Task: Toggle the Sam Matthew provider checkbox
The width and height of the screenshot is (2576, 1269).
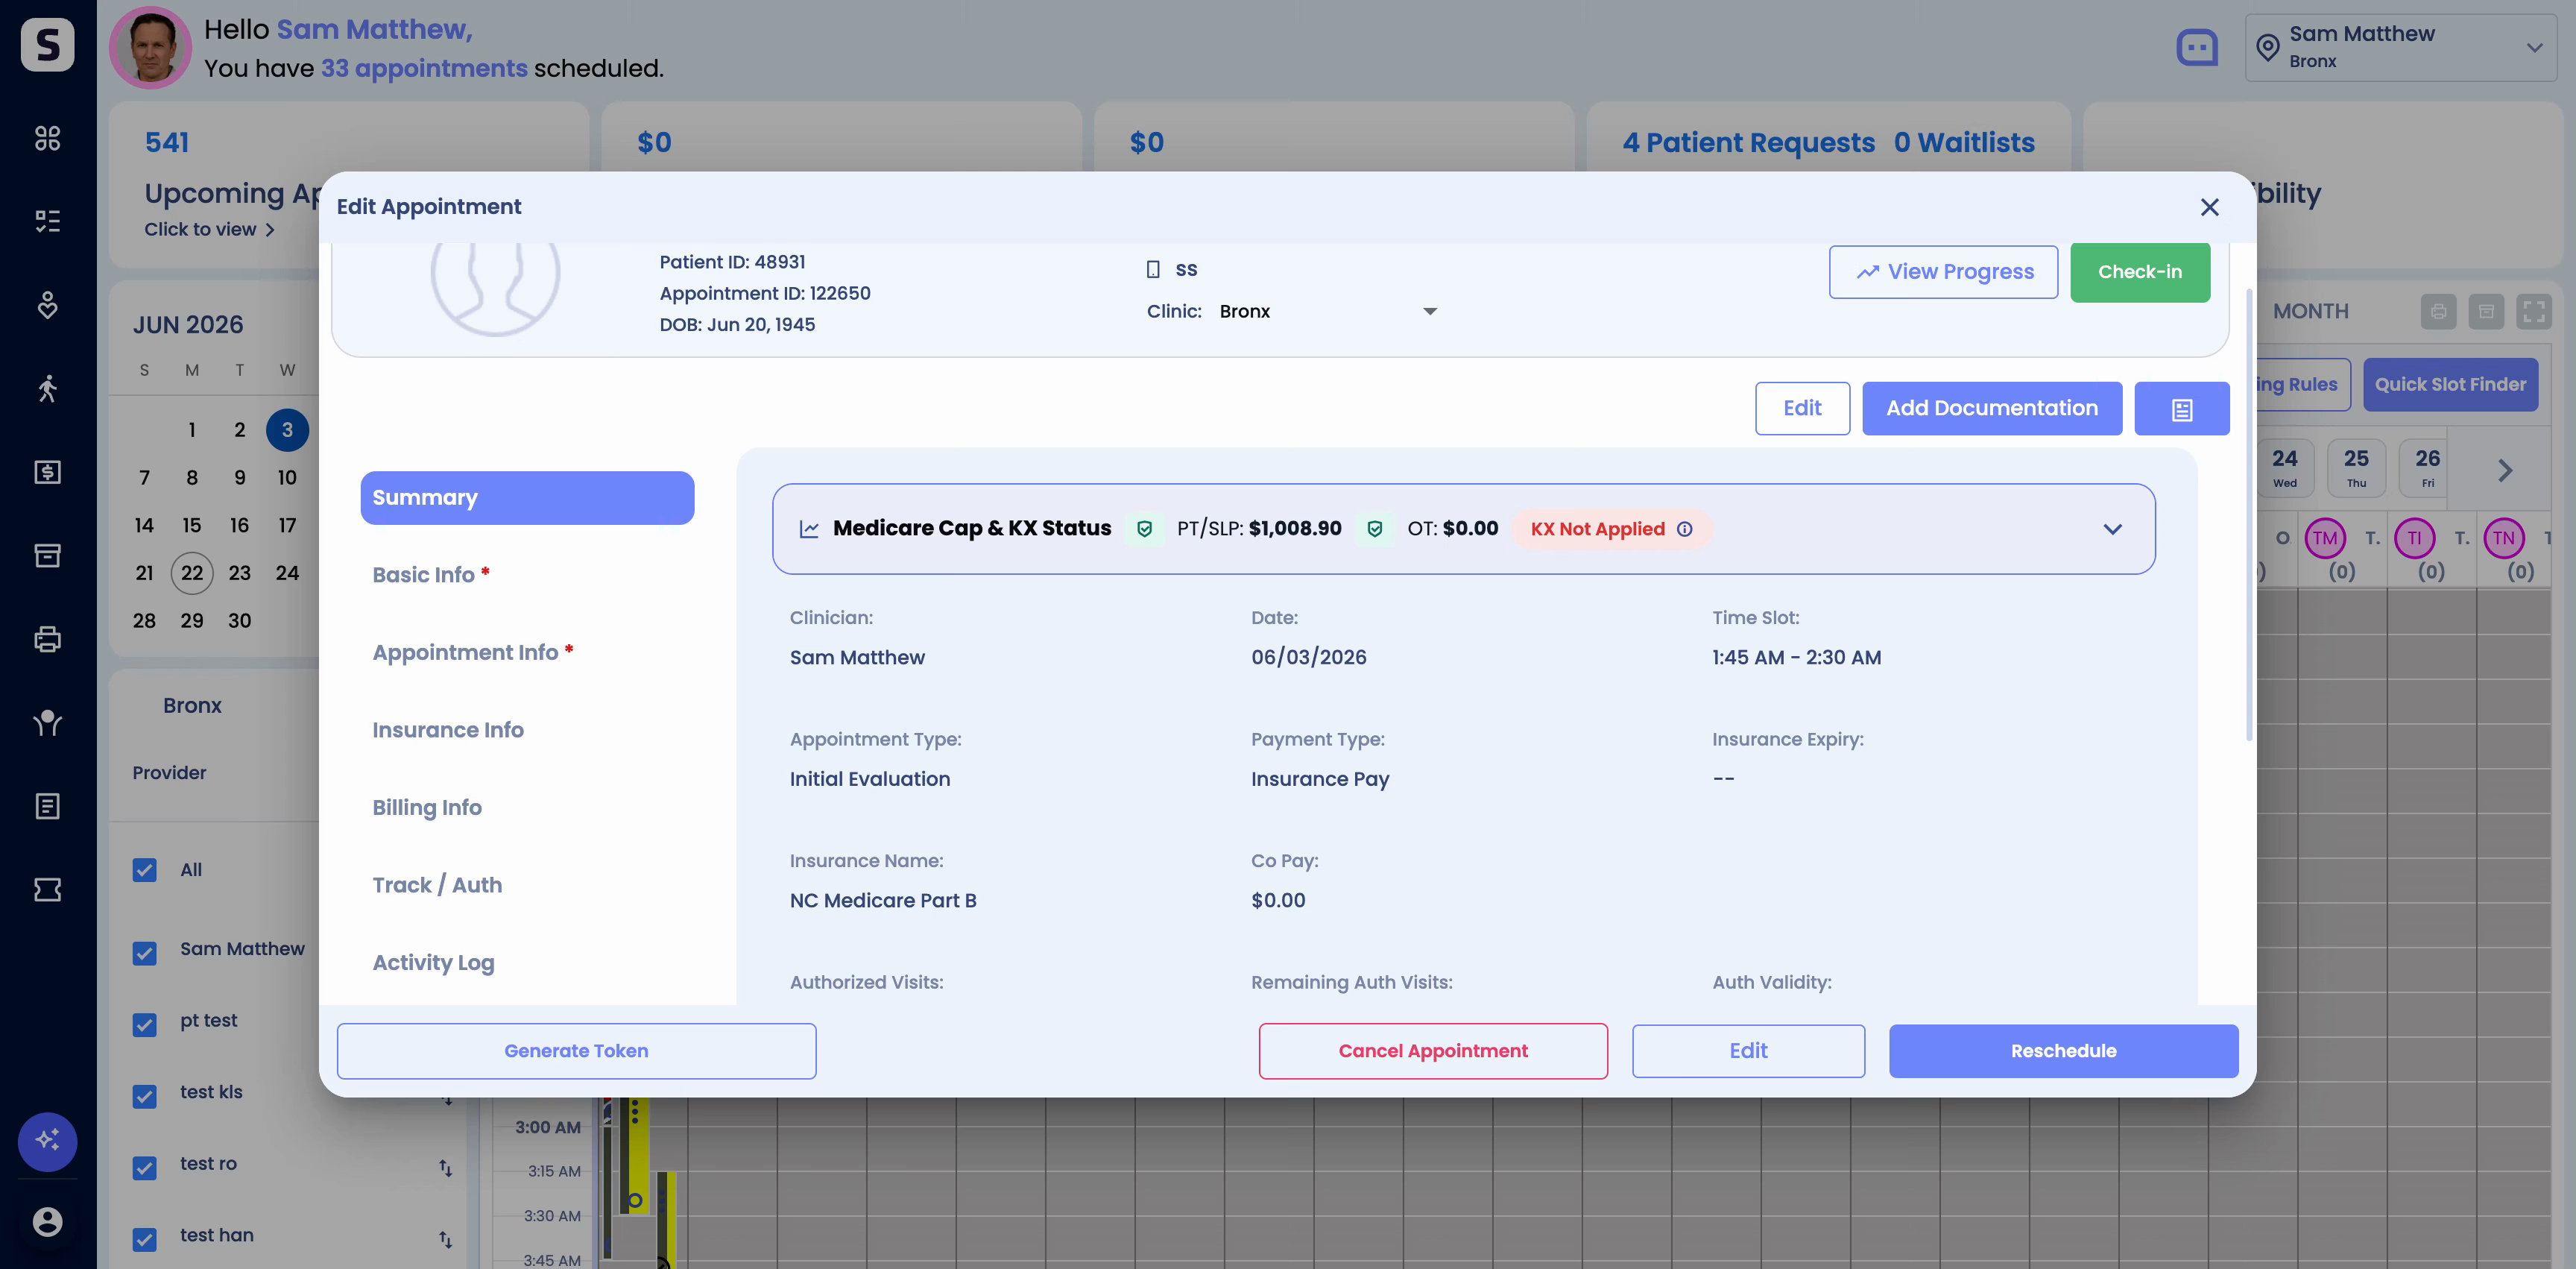Action: coord(145,953)
